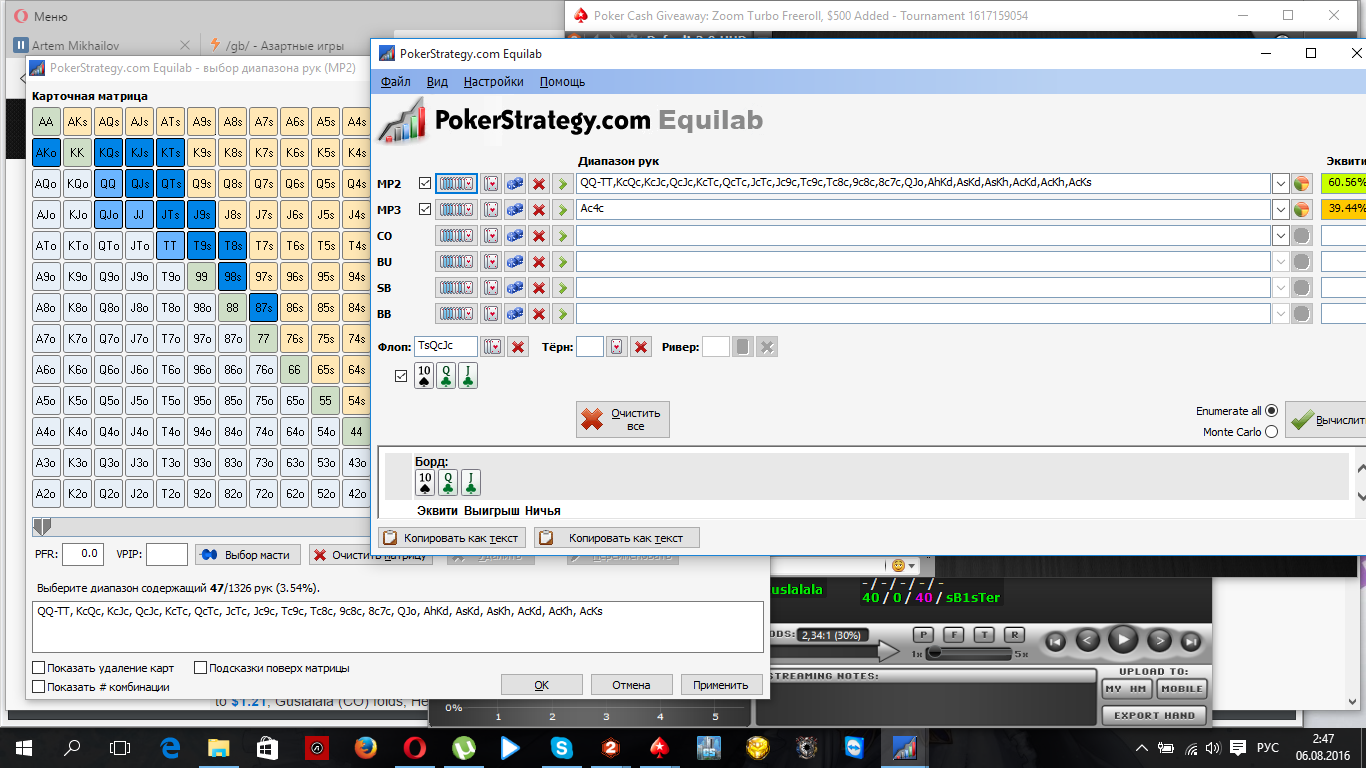Enable Показать # комбинации checkbox
1366x768 pixels.
[39, 687]
